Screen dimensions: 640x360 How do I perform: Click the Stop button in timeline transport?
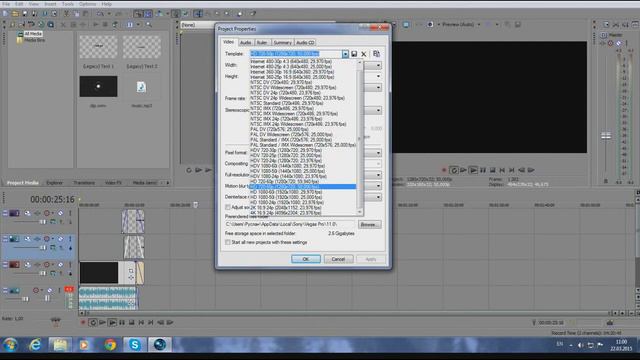(131, 322)
